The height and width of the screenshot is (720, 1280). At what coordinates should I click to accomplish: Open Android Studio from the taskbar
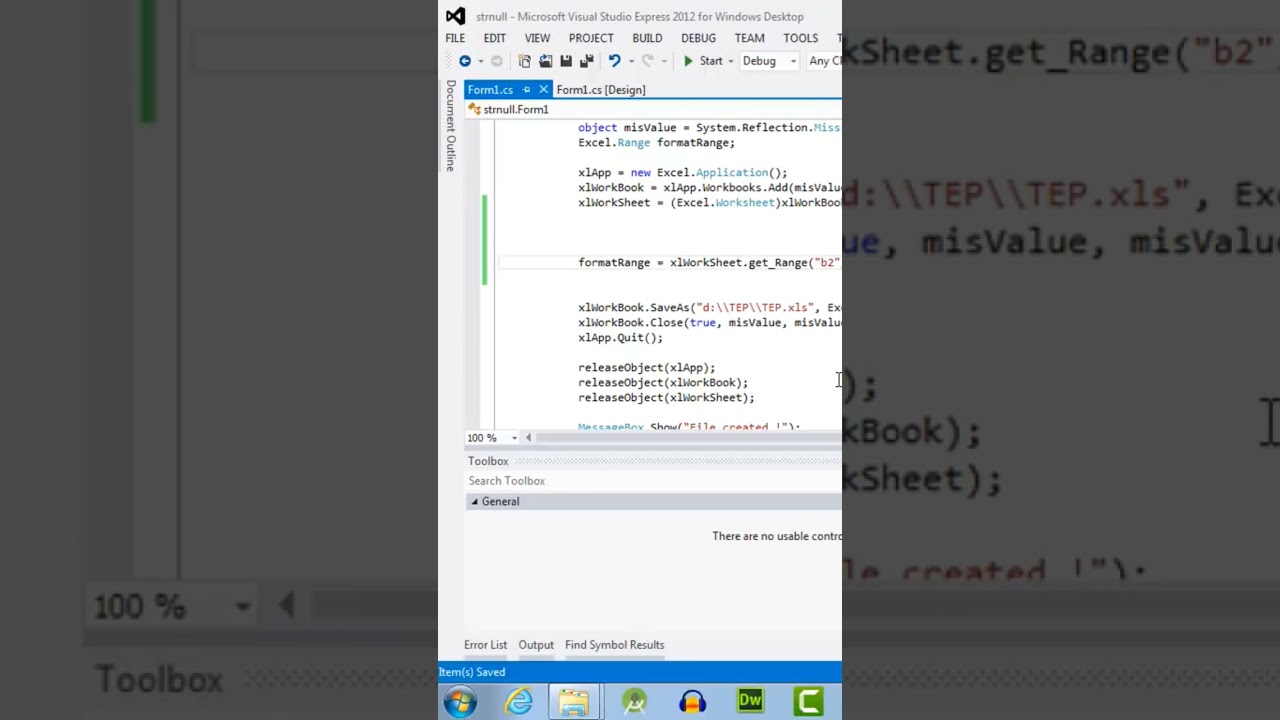634,702
